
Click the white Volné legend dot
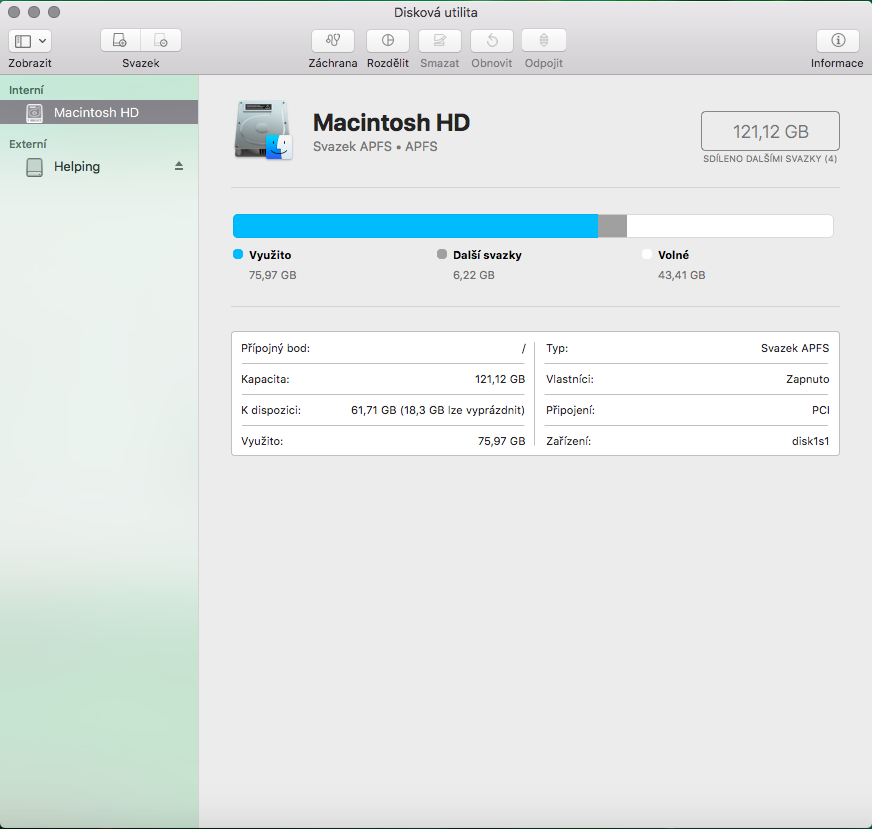[x=647, y=254]
